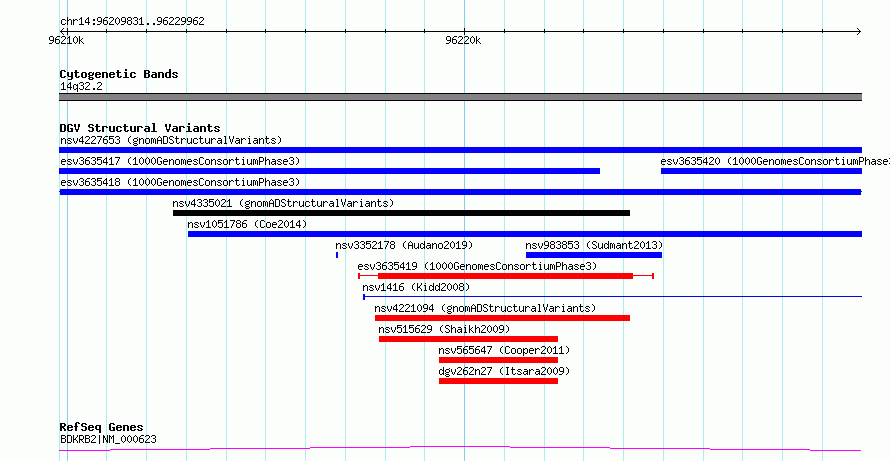Viewport: 890px width, 461px height.
Task: Click the nsv4335021 black variant bar
Action: tap(401, 213)
